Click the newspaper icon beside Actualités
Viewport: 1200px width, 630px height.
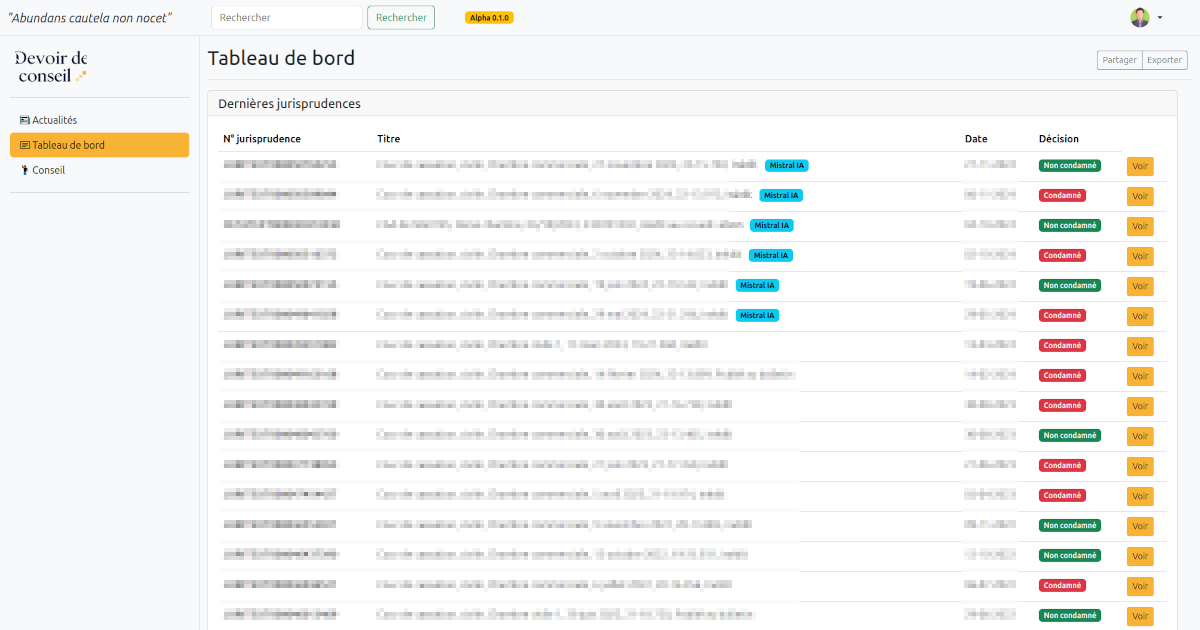(25, 120)
